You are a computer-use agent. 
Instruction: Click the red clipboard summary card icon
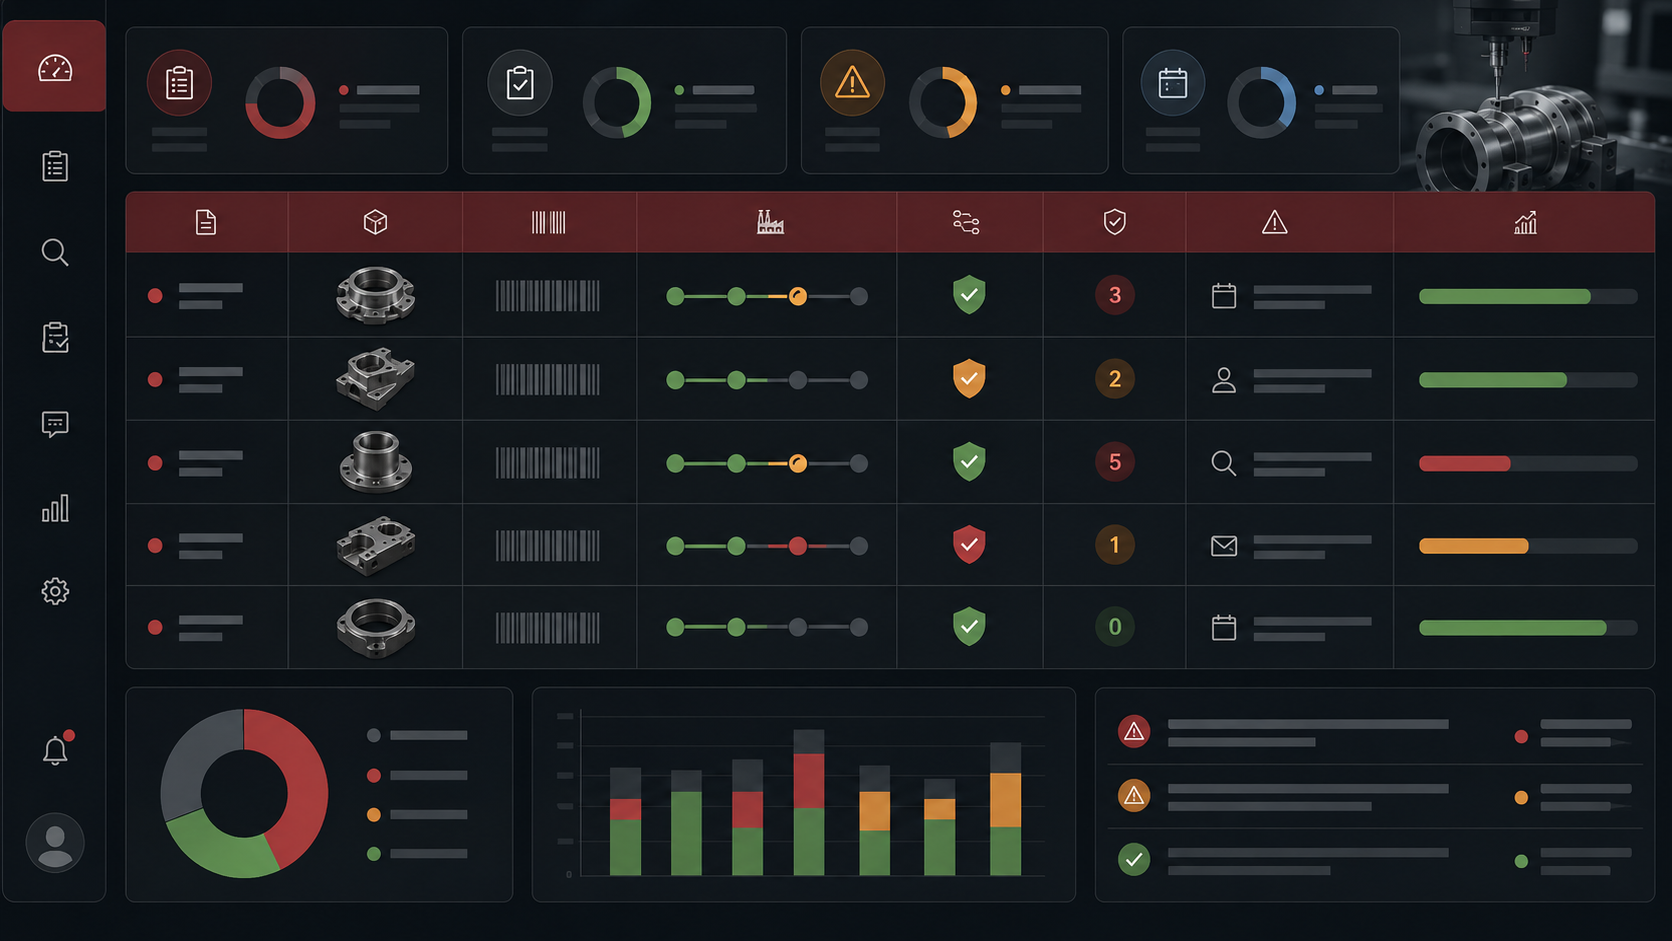179,83
